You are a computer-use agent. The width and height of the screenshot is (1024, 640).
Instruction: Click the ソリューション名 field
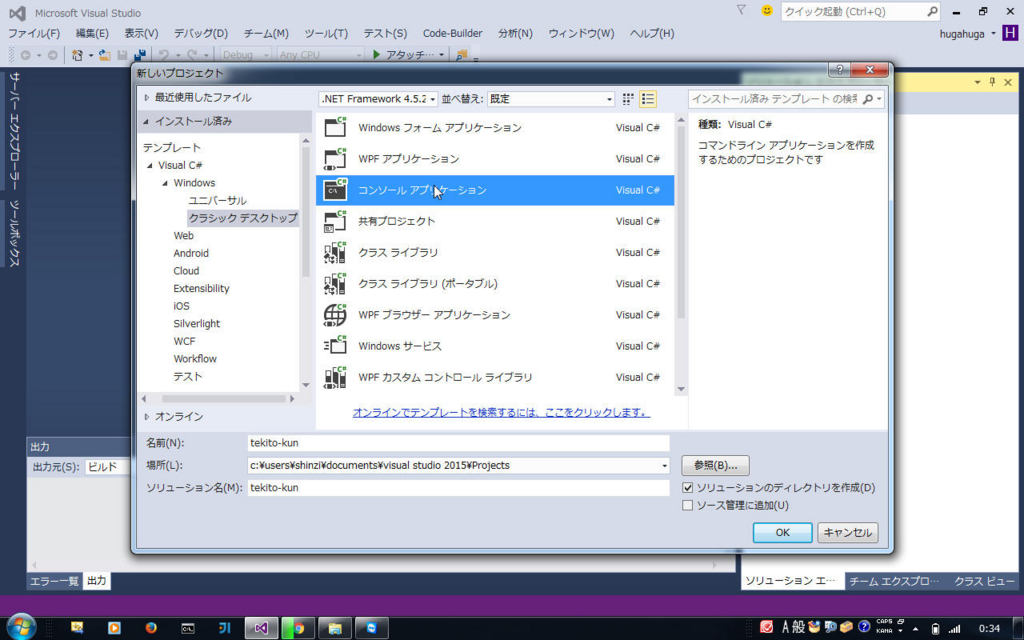pyautogui.click(x=458, y=488)
